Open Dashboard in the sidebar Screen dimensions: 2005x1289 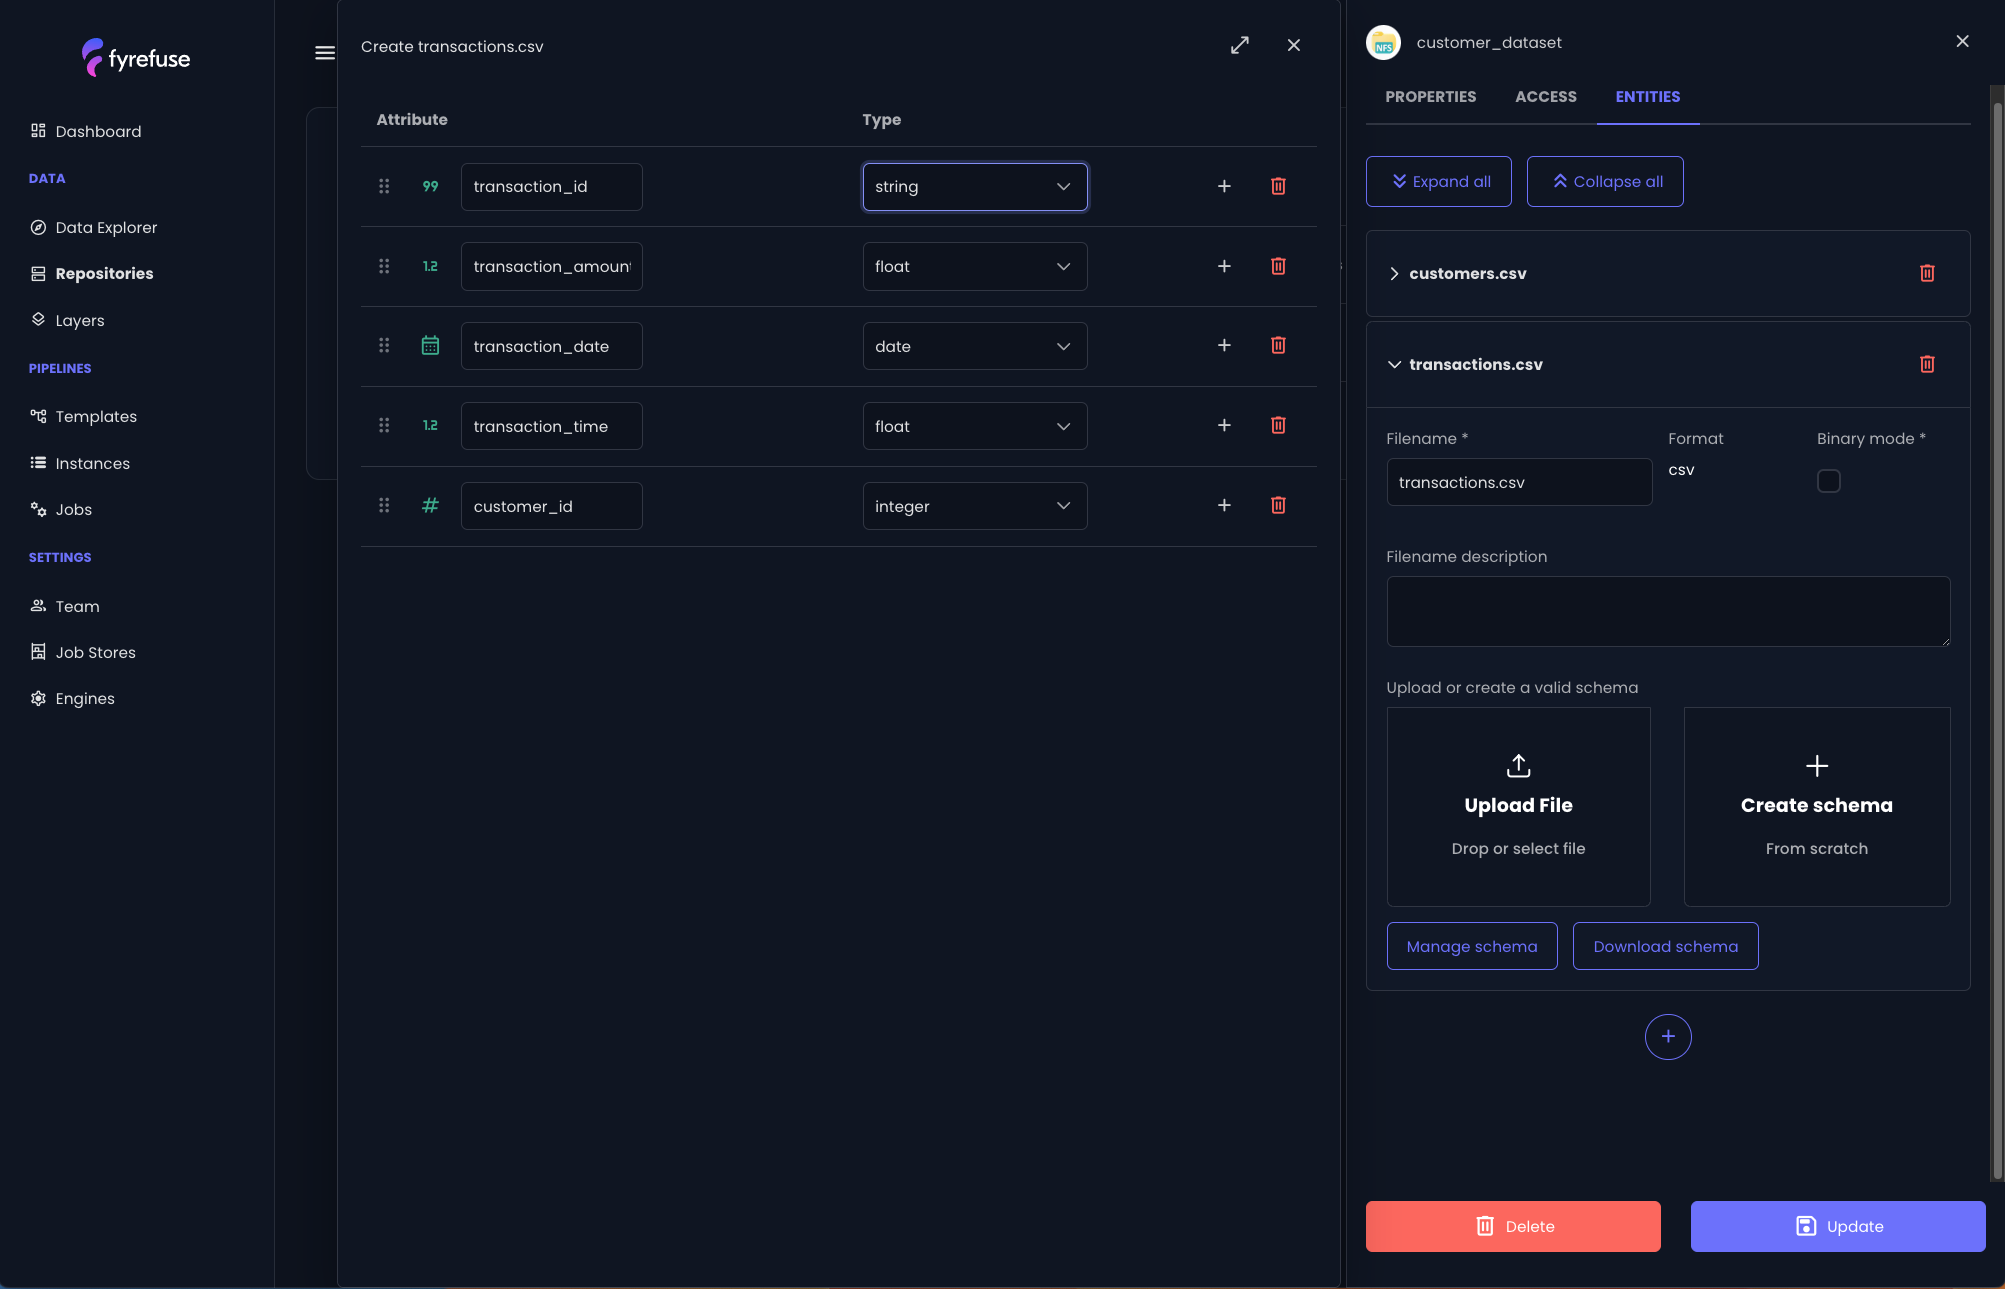(87, 131)
